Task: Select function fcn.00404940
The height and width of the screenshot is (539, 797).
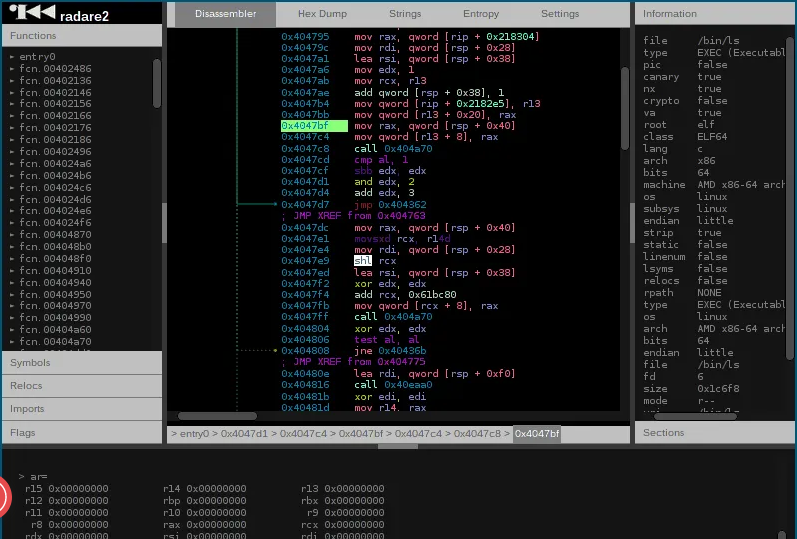Action: (55, 283)
